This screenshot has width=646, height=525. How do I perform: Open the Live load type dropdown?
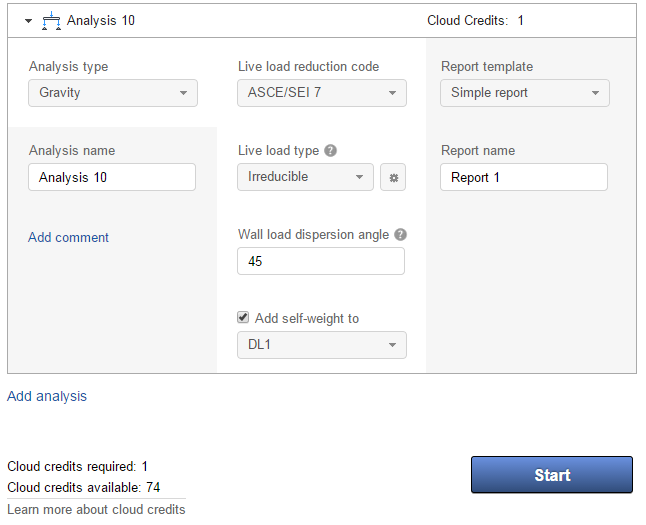[x=305, y=177]
